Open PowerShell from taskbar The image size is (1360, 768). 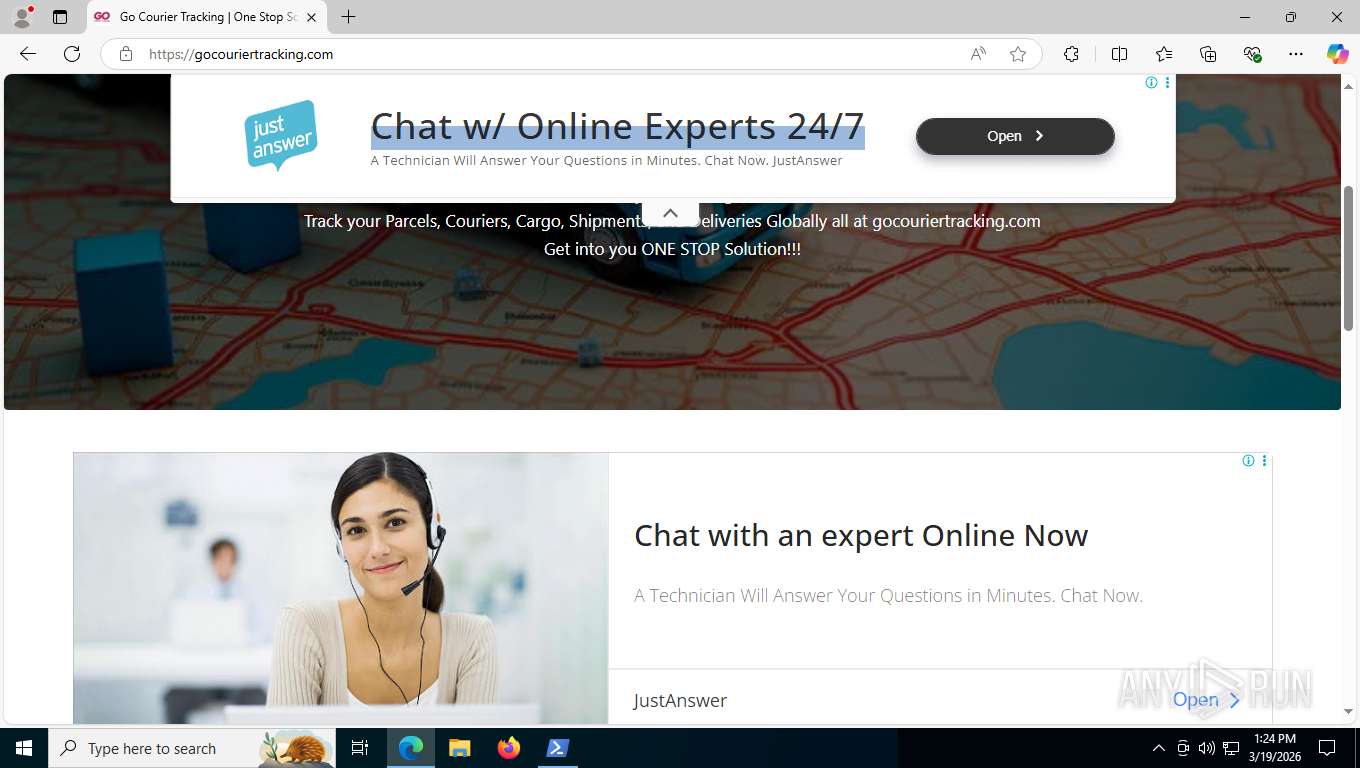(x=557, y=748)
